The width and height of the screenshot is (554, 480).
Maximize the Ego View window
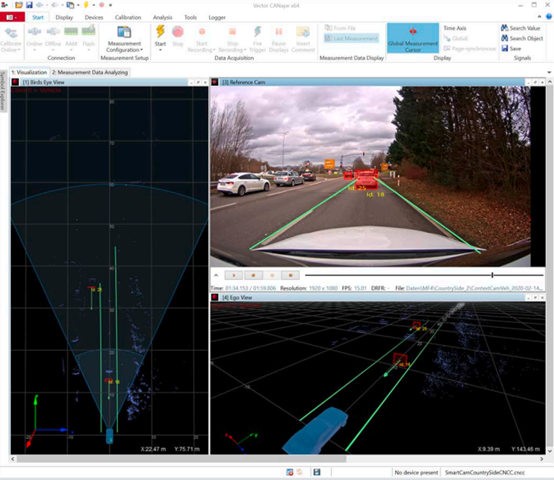[535, 298]
